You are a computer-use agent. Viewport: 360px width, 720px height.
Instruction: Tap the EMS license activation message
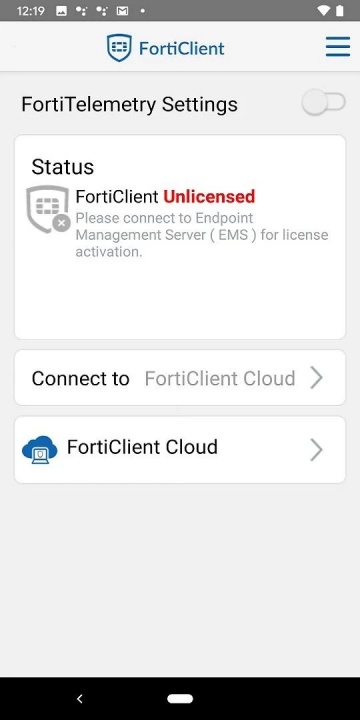[x=202, y=235]
